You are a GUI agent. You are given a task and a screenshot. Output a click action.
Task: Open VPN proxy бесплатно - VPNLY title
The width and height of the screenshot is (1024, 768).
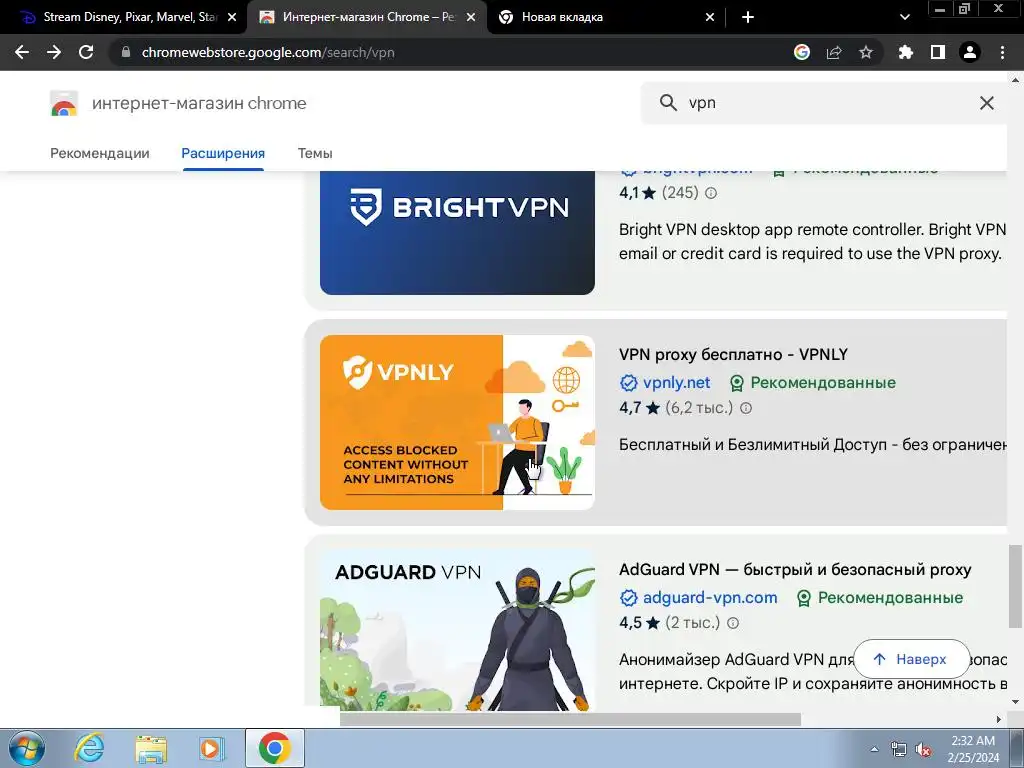pyautogui.click(x=733, y=355)
